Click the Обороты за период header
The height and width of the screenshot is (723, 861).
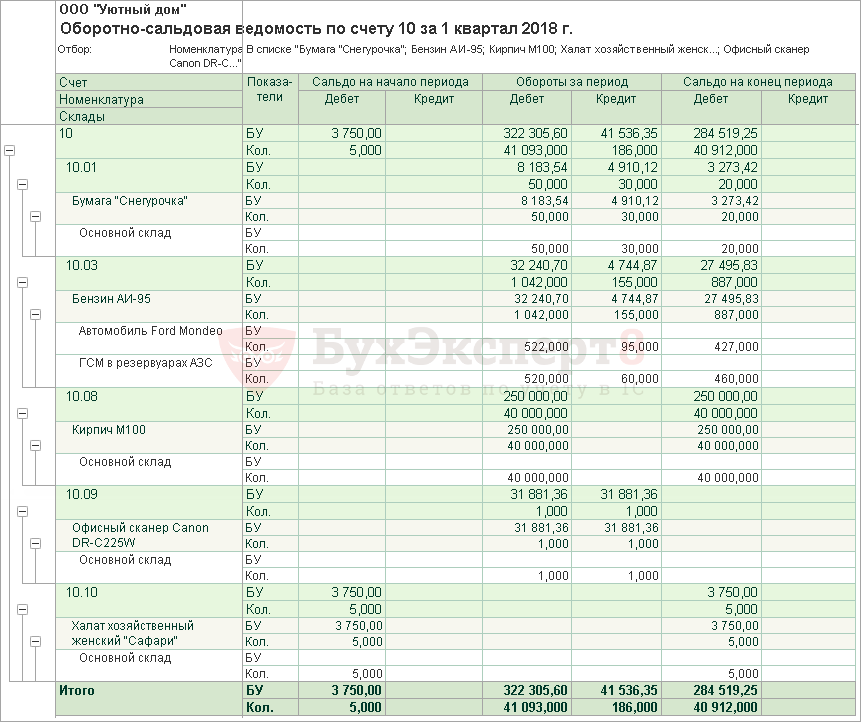point(572,82)
